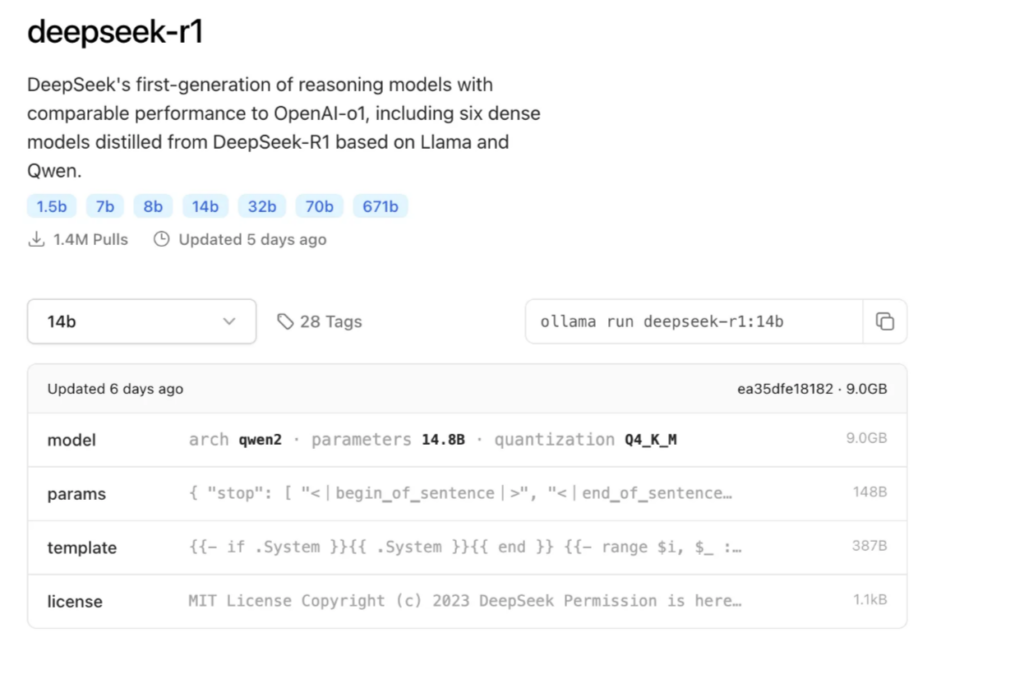Click the download icon next to 1.4M Pulls
This screenshot has height=679, width=1024.
click(x=37, y=239)
